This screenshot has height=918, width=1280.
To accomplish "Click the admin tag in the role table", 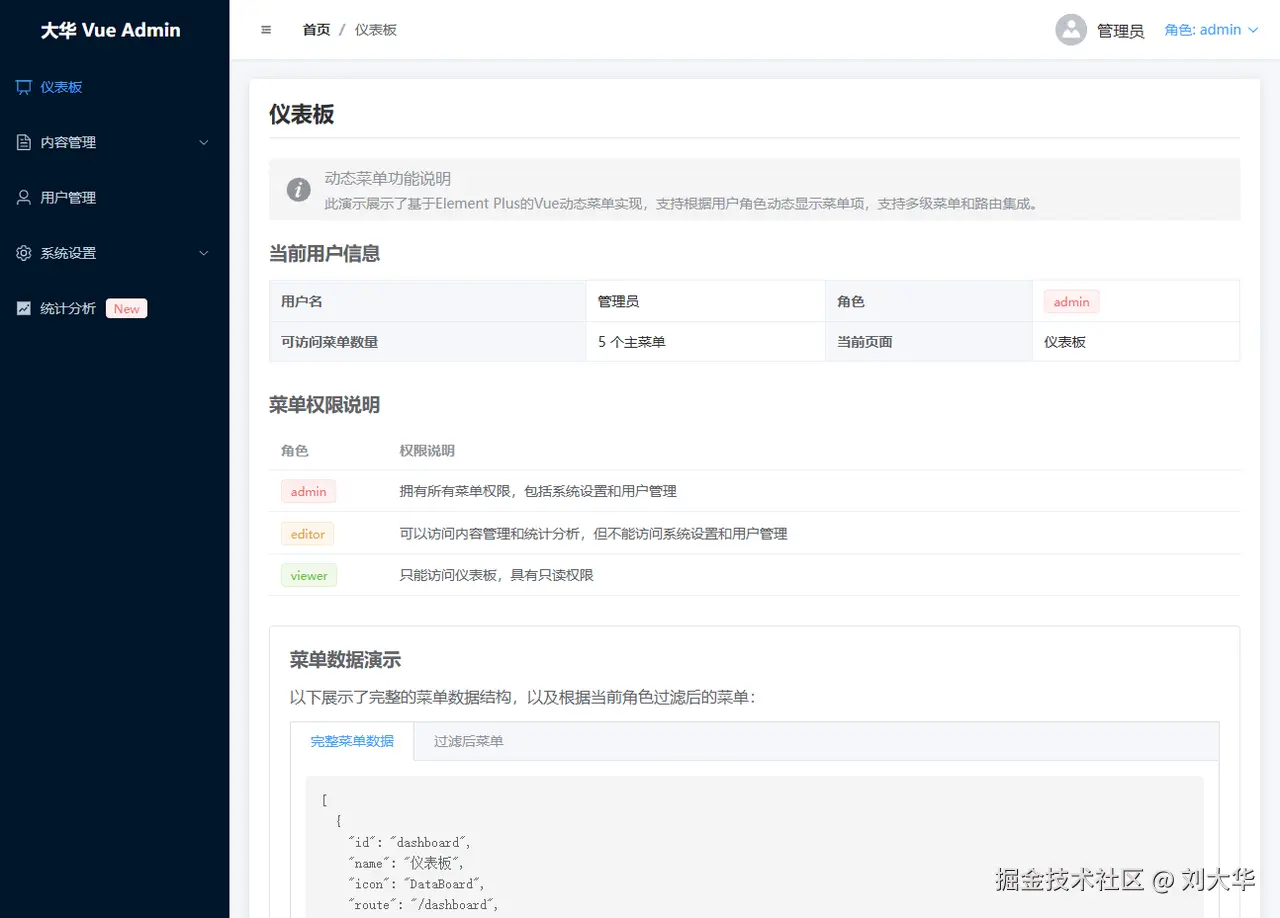I will click(x=308, y=491).
